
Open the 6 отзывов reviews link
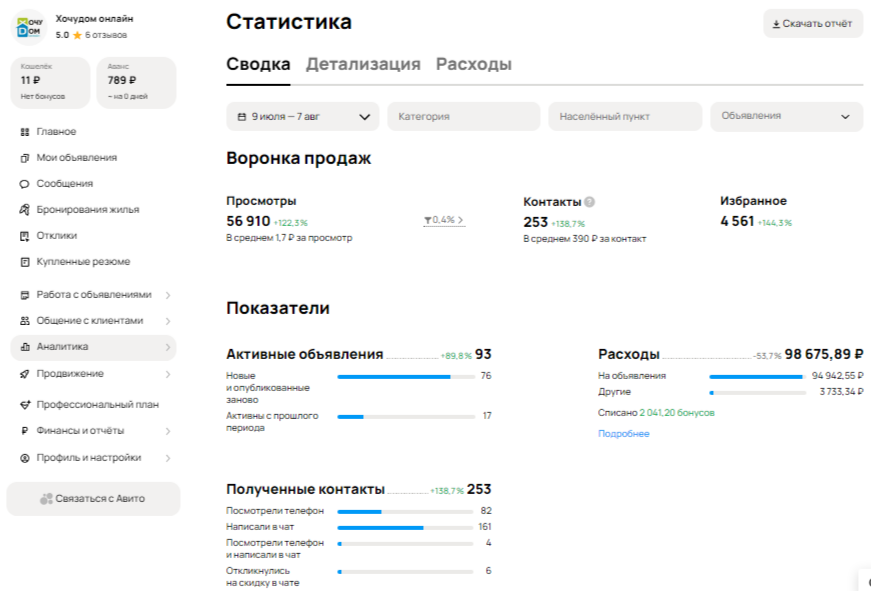point(106,35)
